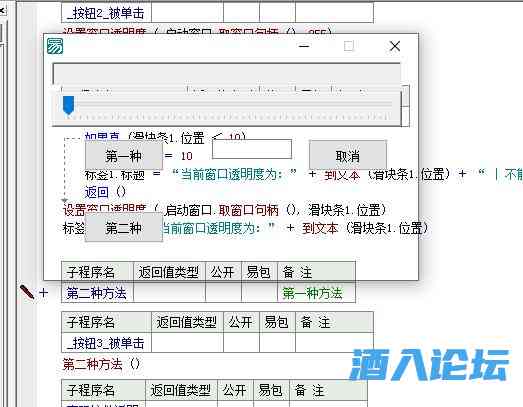Click the blue slider thumb
This screenshot has height=407, width=523.
(68, 105)
